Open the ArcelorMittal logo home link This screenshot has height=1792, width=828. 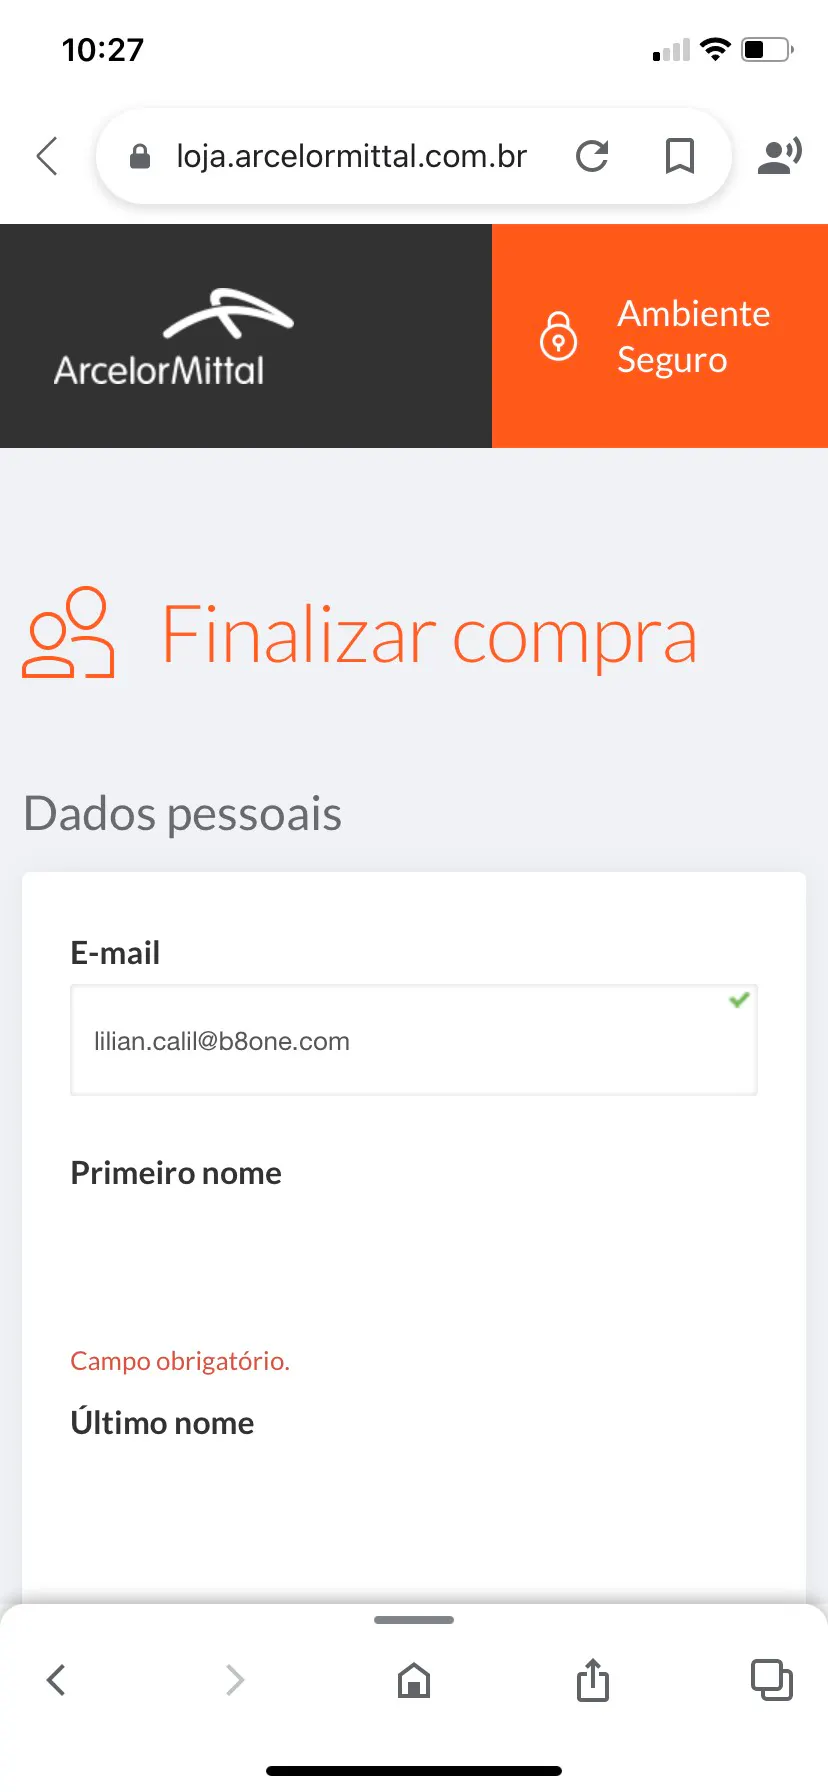click(160, 338)
